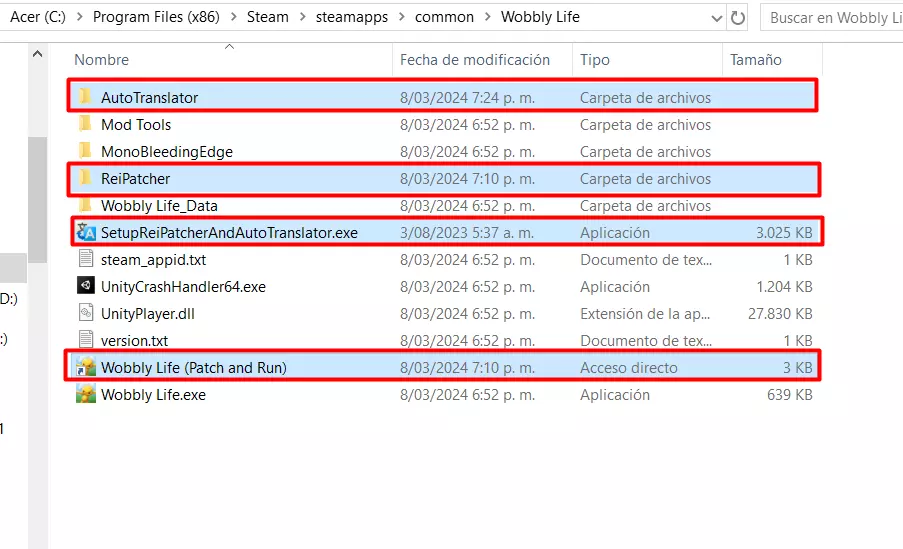Select the AutoTranslator file name

point(149,97)
